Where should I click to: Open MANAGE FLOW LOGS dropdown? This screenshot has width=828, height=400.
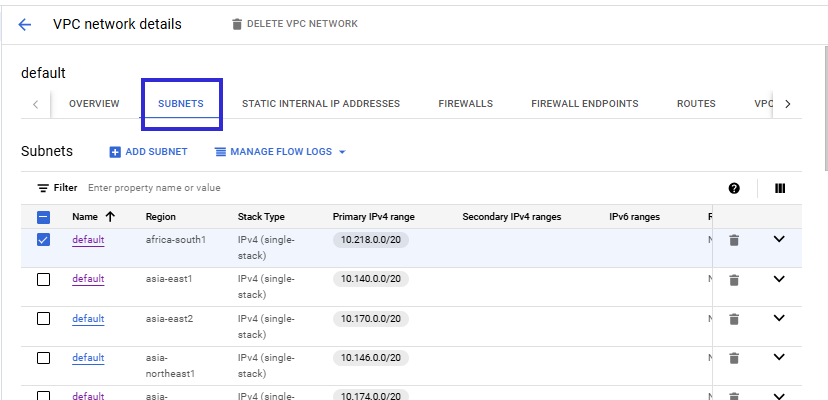click(280, 152)
